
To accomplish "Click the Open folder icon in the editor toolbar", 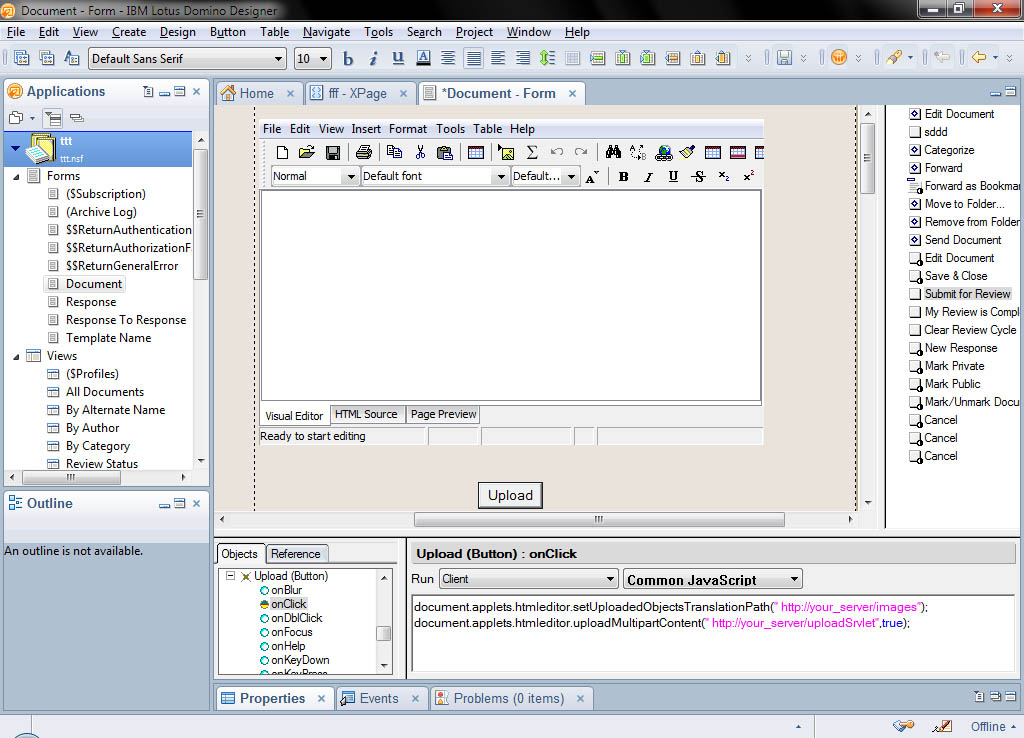I will 307,152.
